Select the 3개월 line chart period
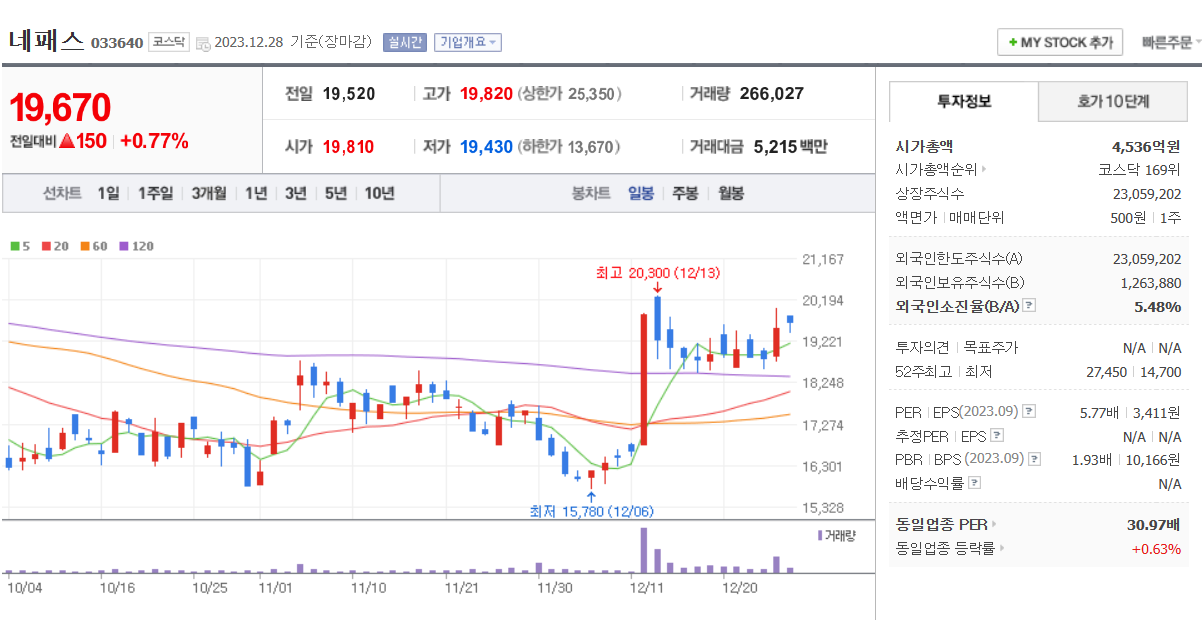Viewport: 1204px width, 620px height. pyautogui.click(x=209, y=194)
